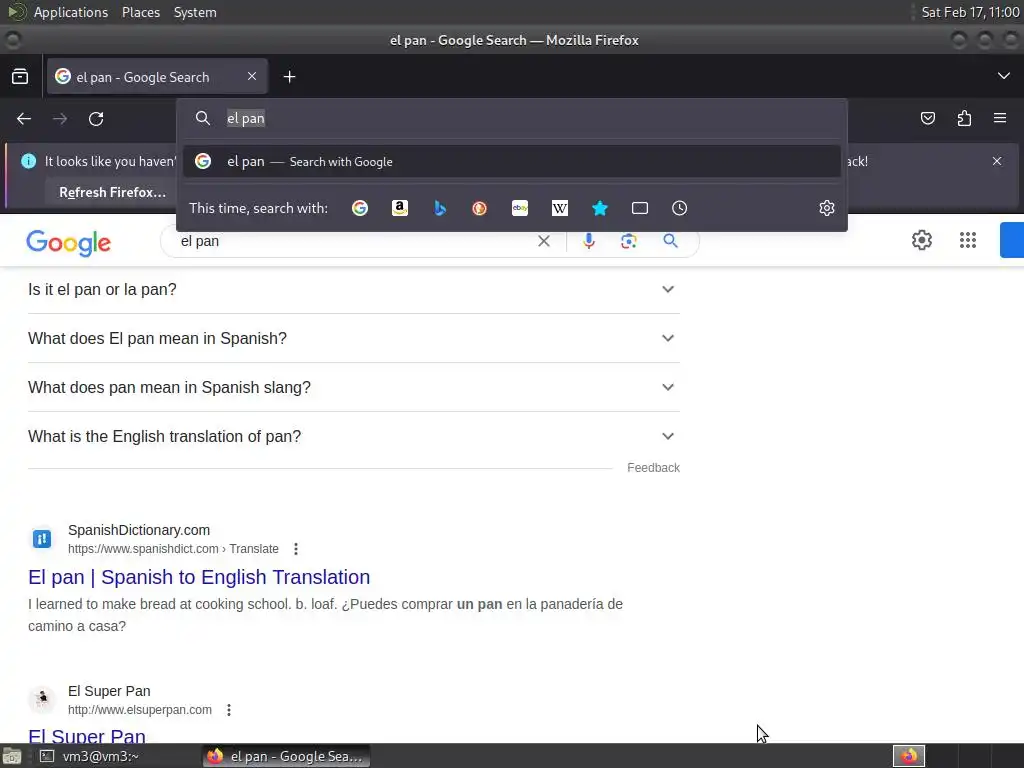Viewport: 1024px width, 768px height.
Task: Expand Is it el pan or la pan?
Action: [x=353, y=289]
